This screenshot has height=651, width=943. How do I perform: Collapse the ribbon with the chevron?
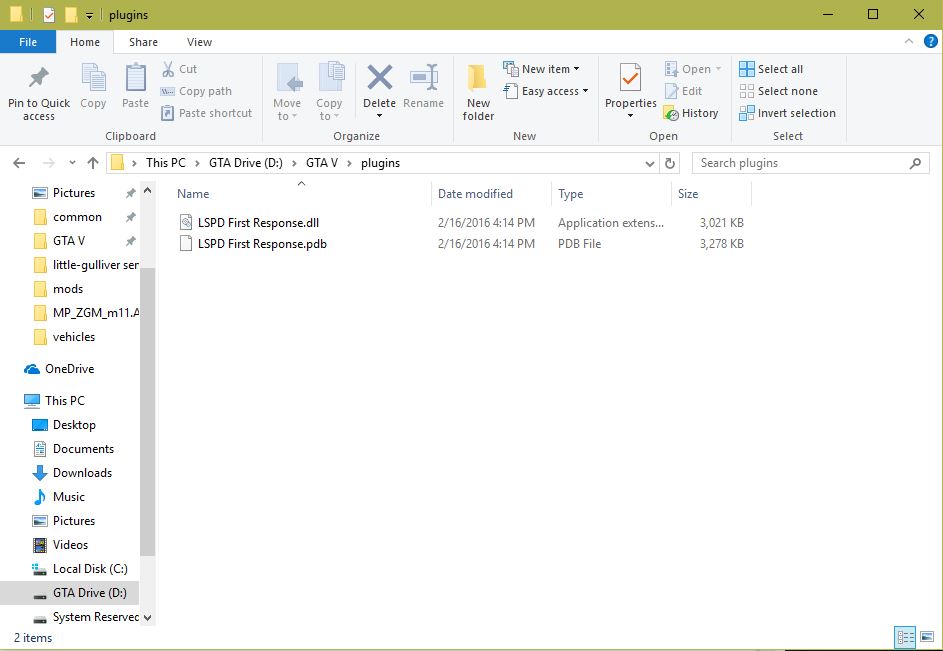909,42
